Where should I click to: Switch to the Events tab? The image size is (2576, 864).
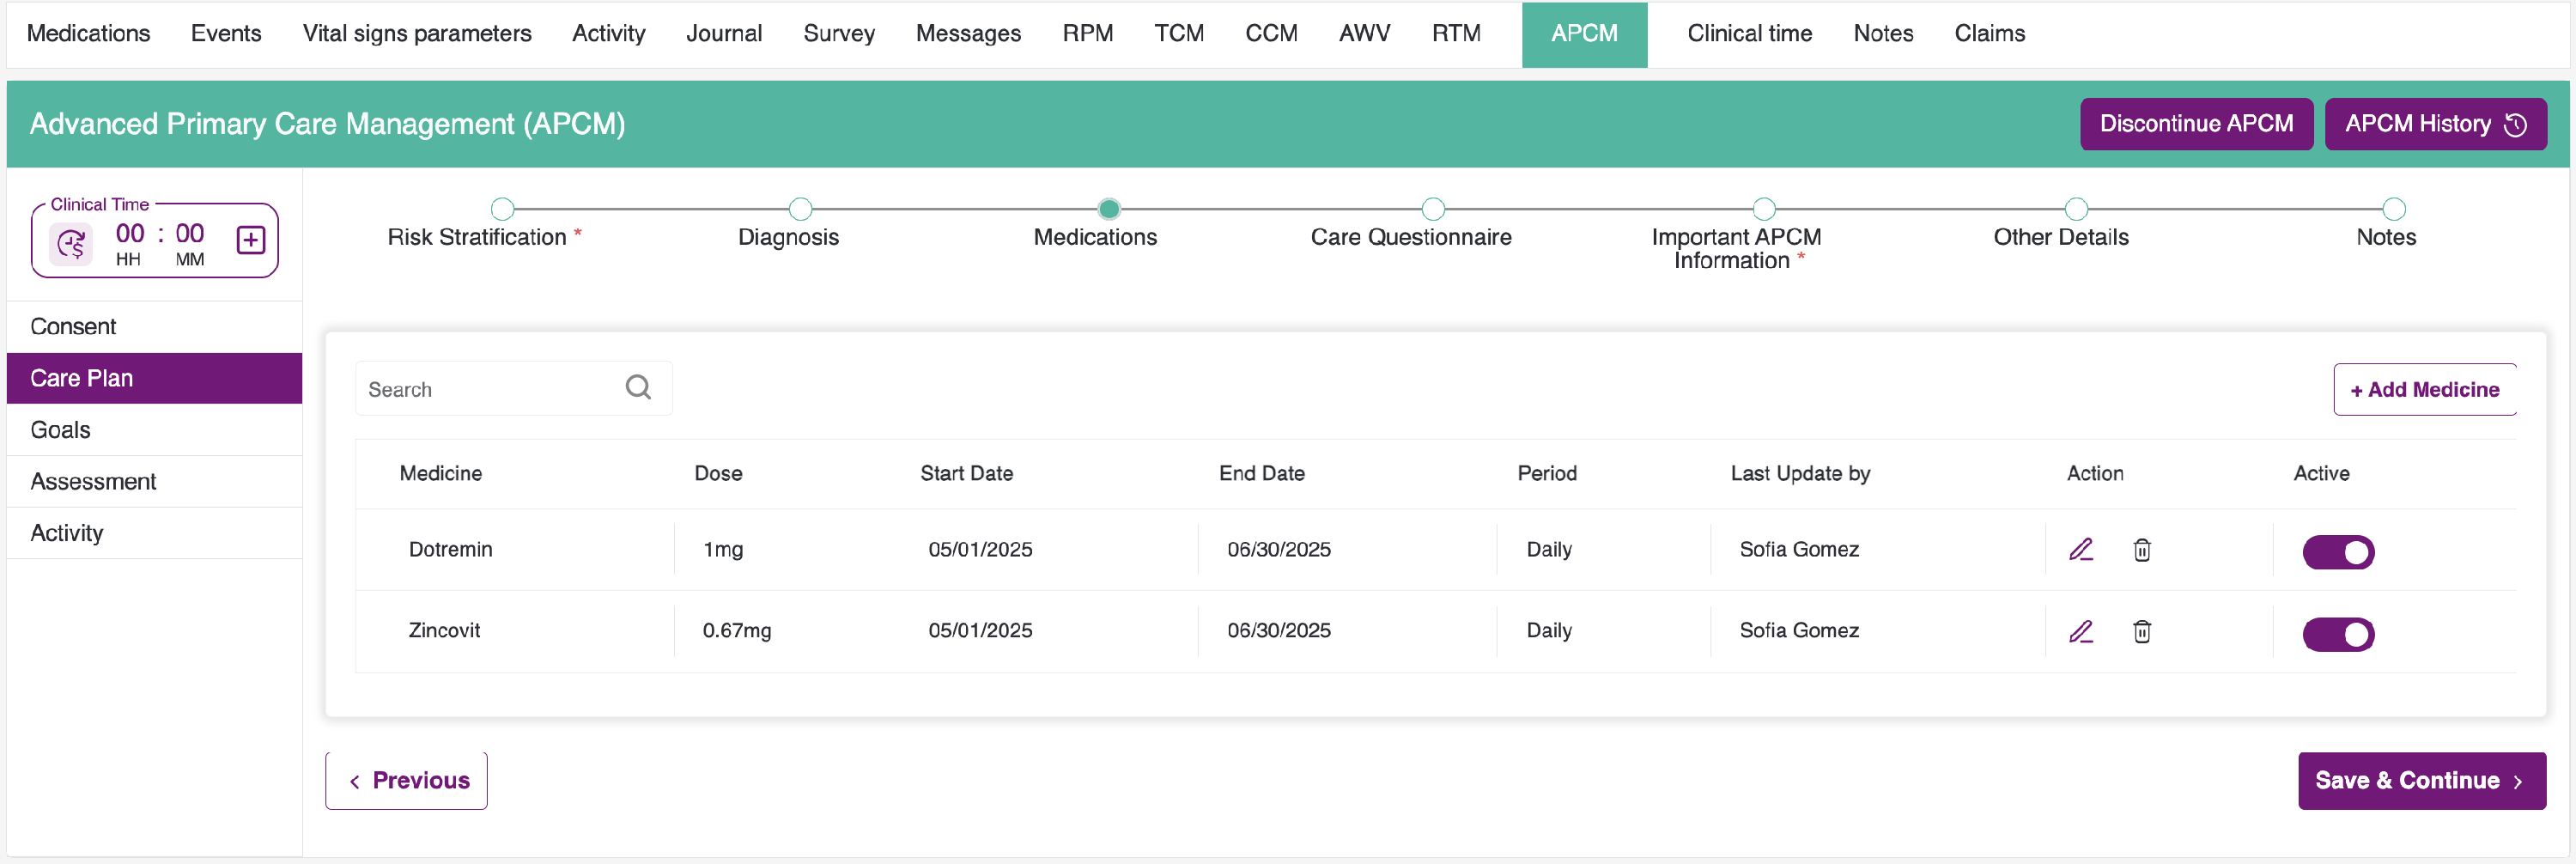pos(226,34)
